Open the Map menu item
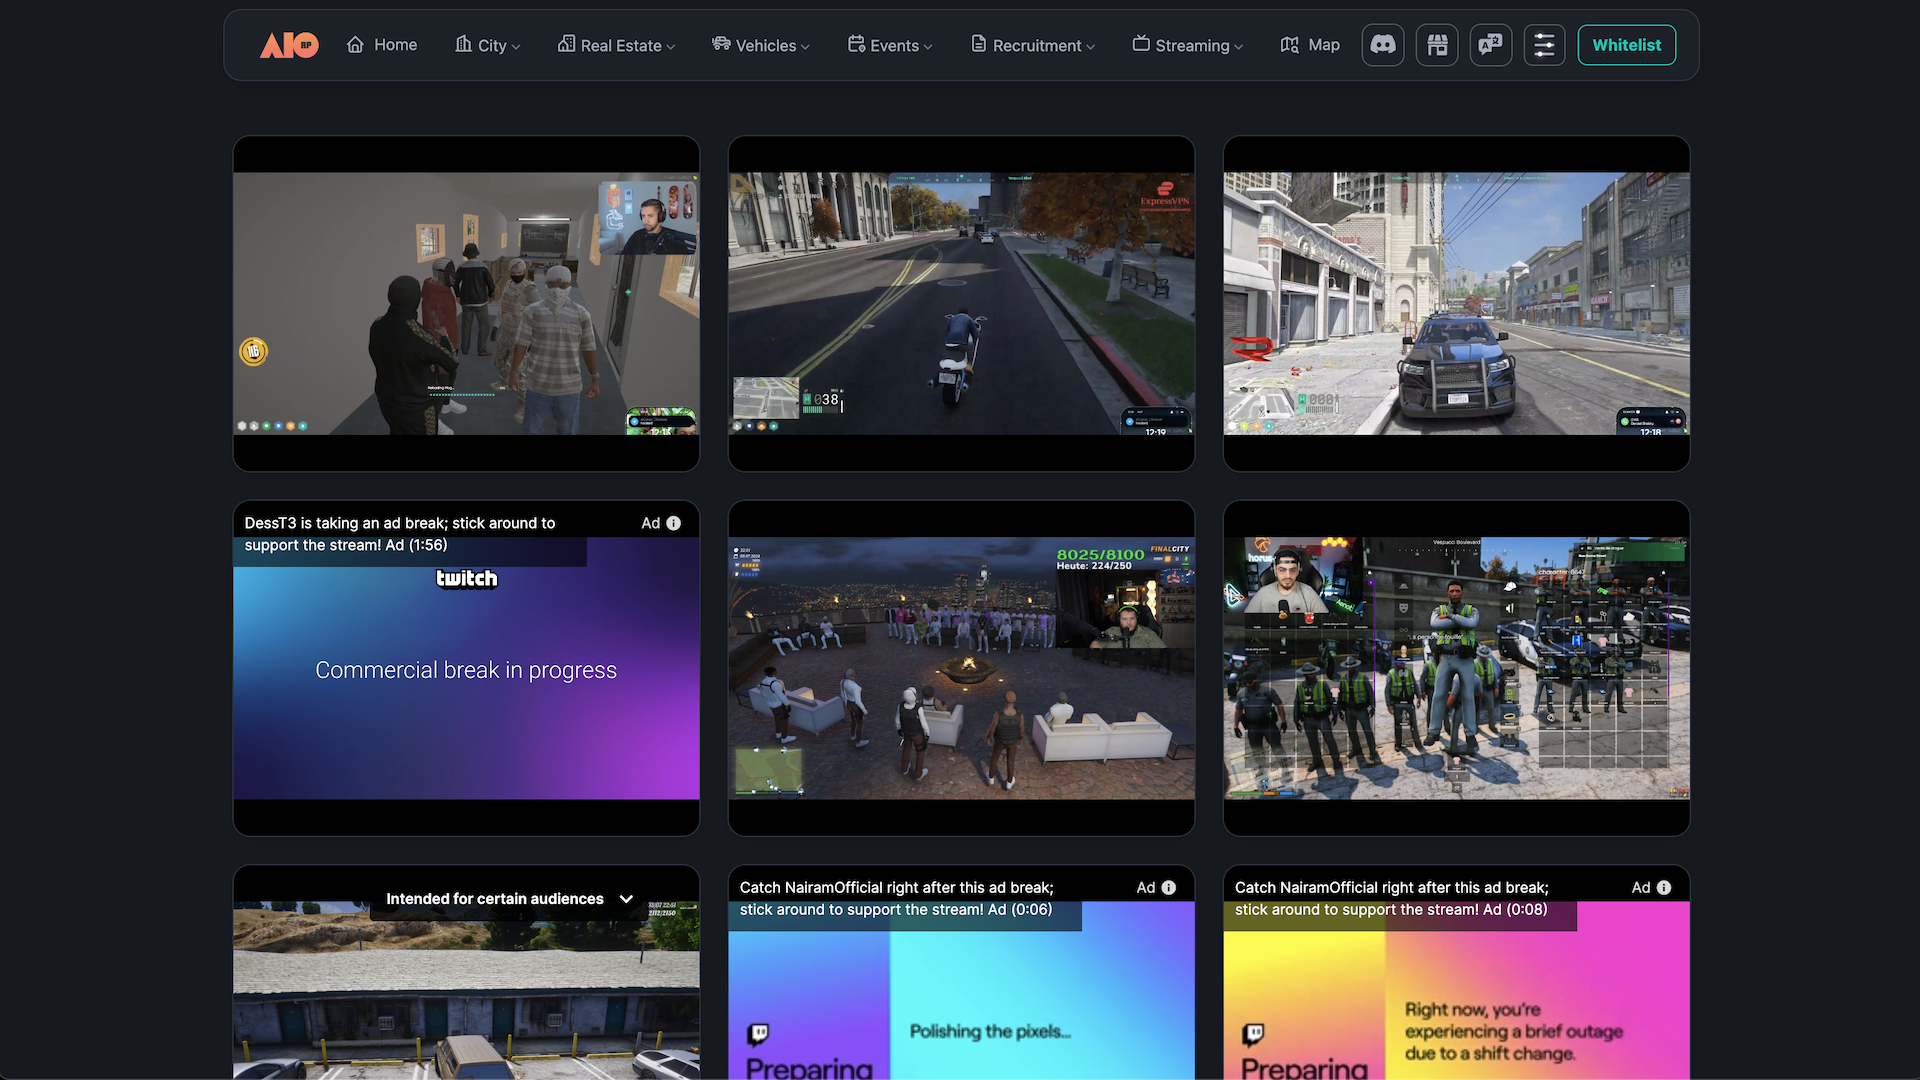Viewport: 1920px width, 1080px height. tap(1310, 45)
